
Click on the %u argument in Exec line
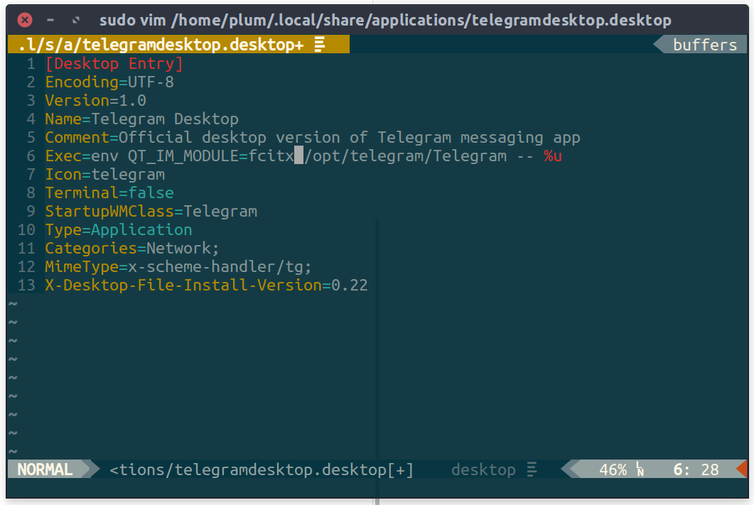[553, 156]
